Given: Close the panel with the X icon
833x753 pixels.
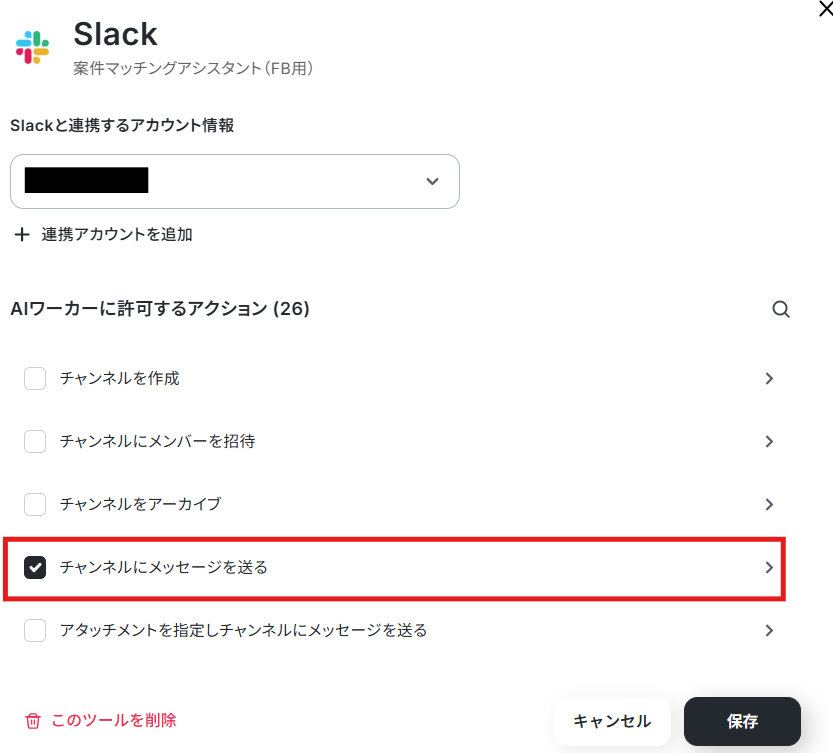Looking at the screenshot, I should point(824,9).
